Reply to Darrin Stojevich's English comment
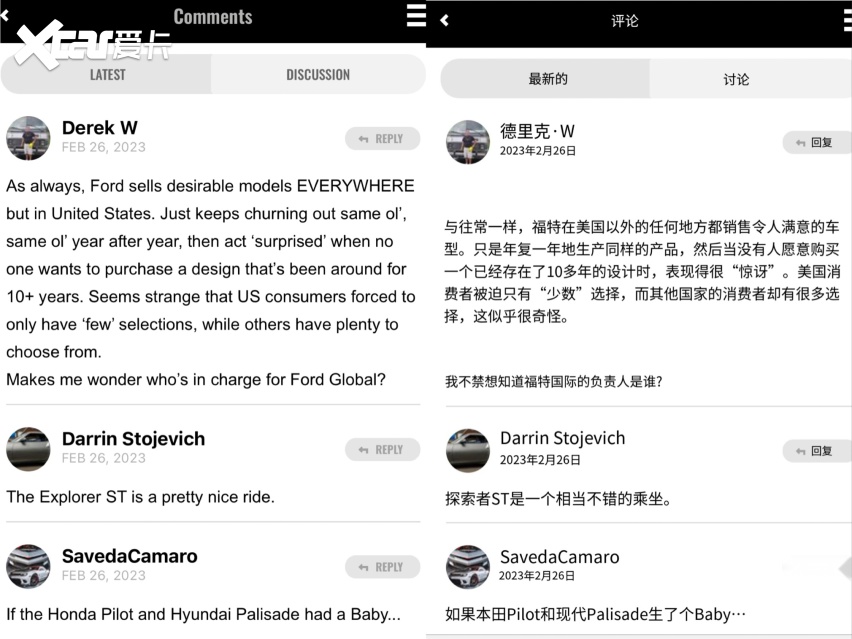Image resolution: width=852 pixels, height=639 pixels. 382,450
